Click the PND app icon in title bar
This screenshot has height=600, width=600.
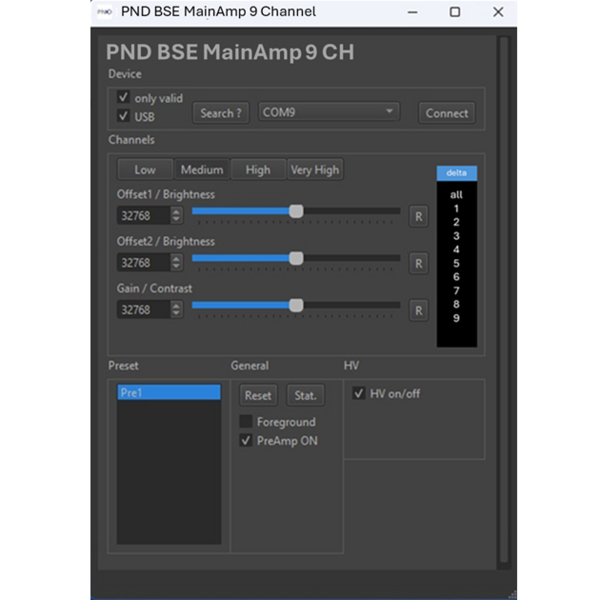tap(103, 13)
